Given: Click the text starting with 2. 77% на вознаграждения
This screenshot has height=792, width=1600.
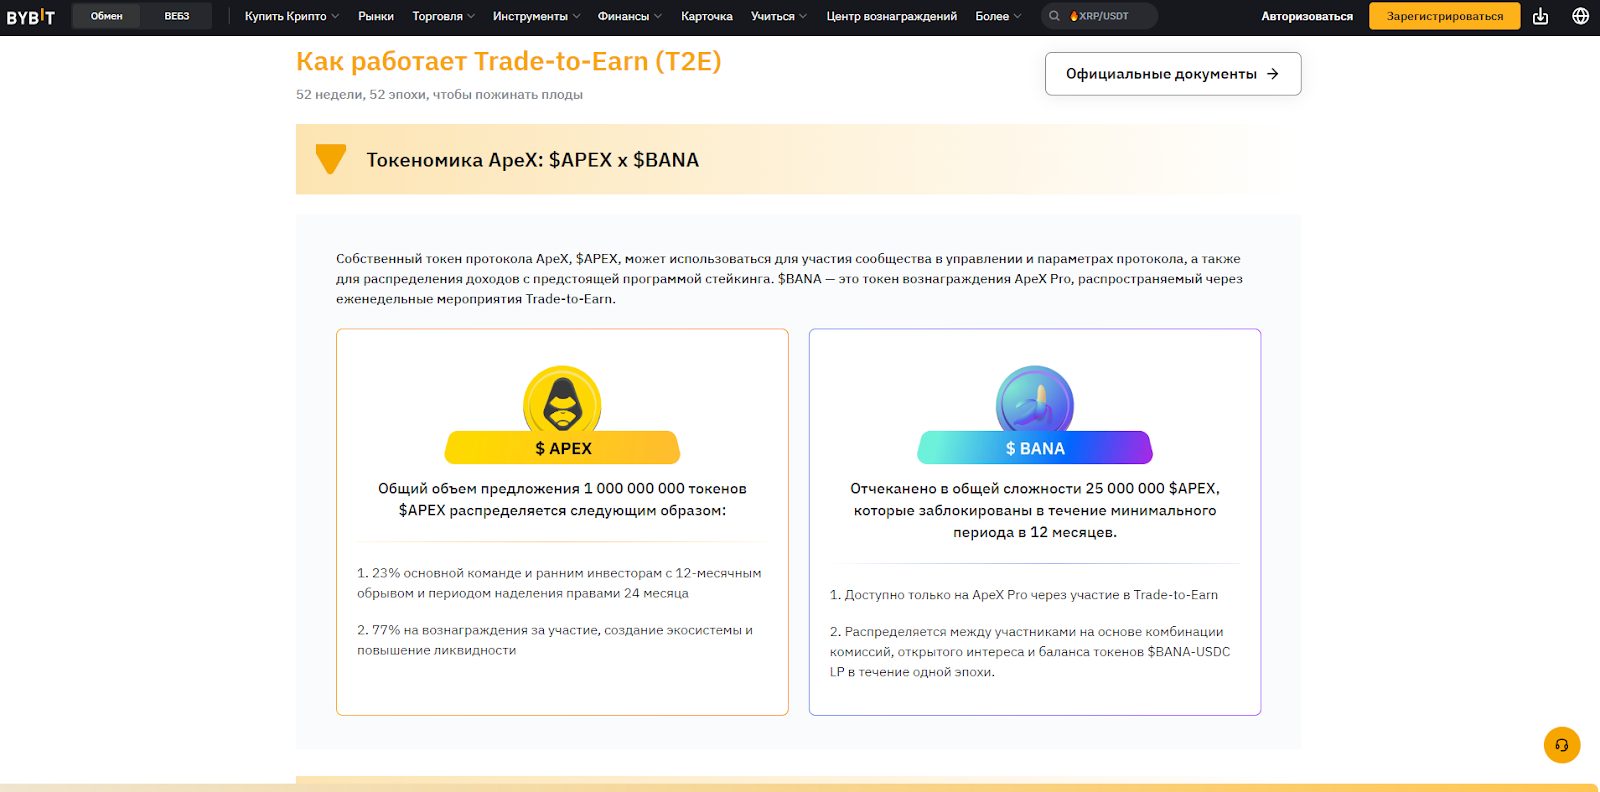Looking at the screenshot, I should coord(555,640).
